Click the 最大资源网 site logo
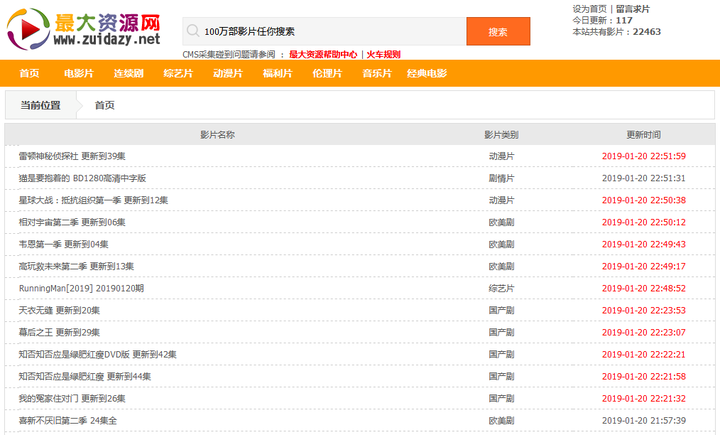720x435 pixels. tap(83, 29)
